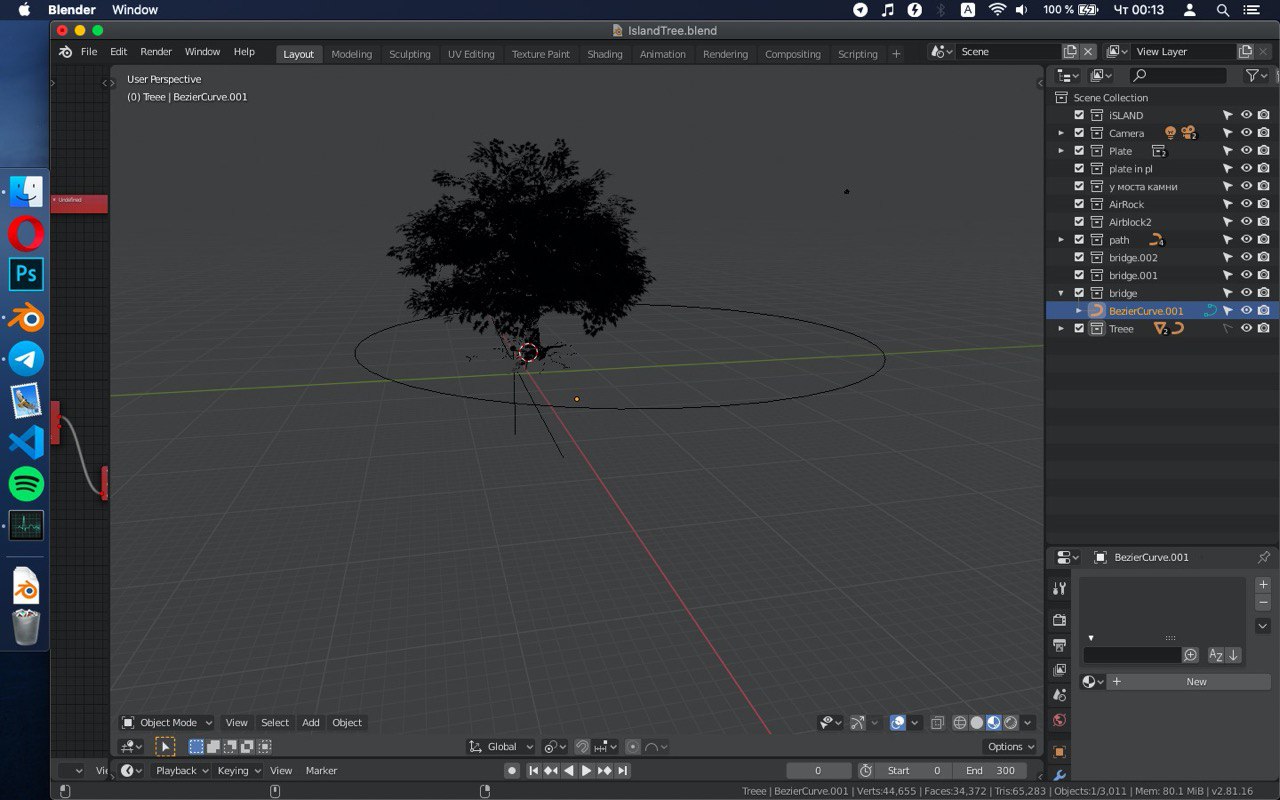The image size is (1280, 800).
Task: Open the Scene properties tab
Action: 1060,695
